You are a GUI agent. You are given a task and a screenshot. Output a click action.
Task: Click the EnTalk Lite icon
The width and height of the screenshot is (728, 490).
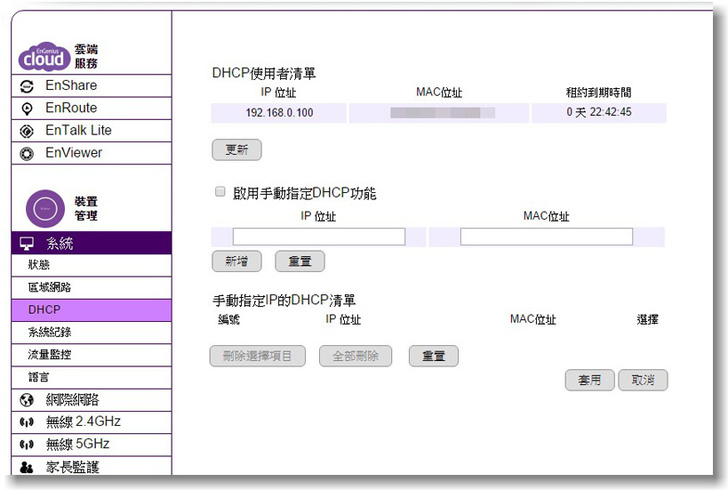click(x=27, y=131)
